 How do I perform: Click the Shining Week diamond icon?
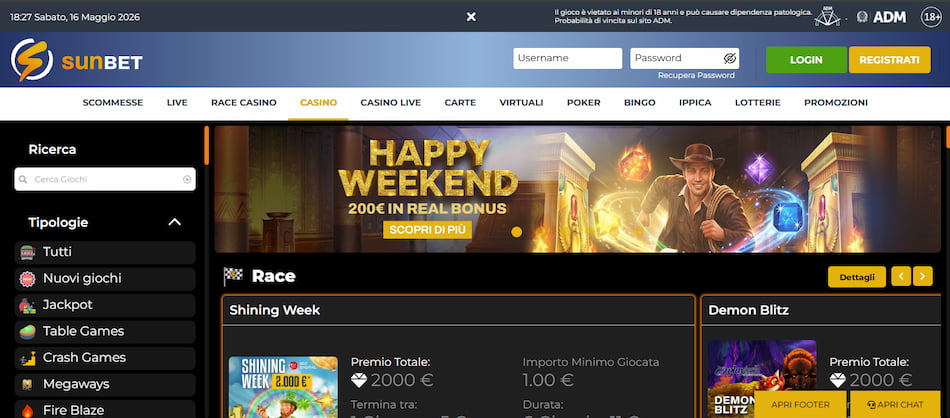359,380
